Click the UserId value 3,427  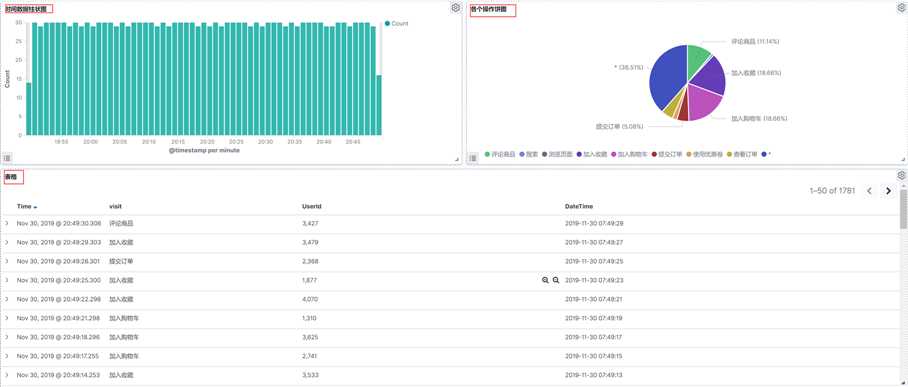tap(310, 223)
